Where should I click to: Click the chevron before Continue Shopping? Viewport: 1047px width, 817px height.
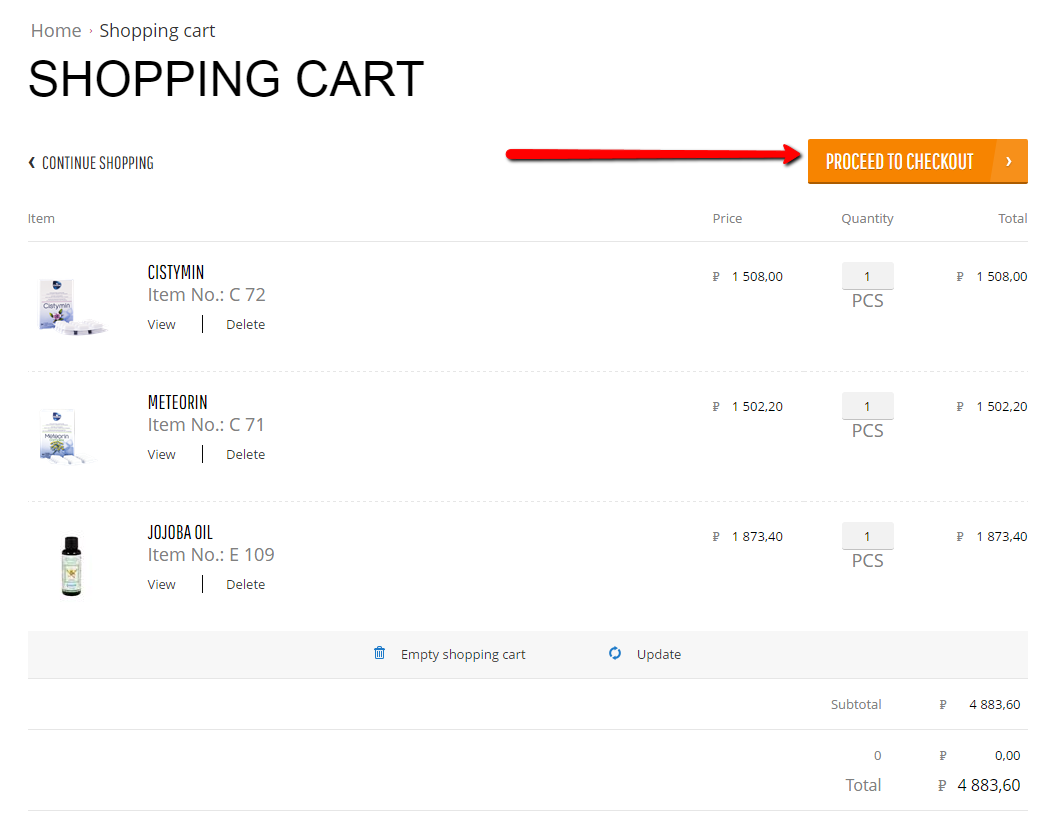(31, 162)
